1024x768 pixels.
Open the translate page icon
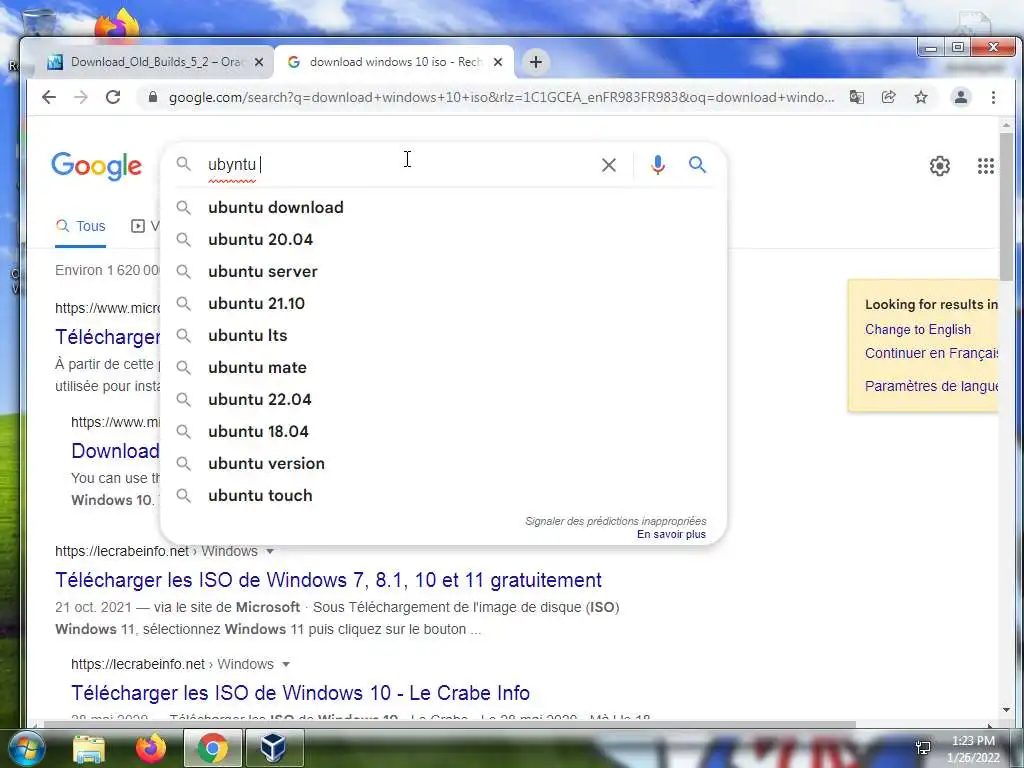(x=856, y=97)
